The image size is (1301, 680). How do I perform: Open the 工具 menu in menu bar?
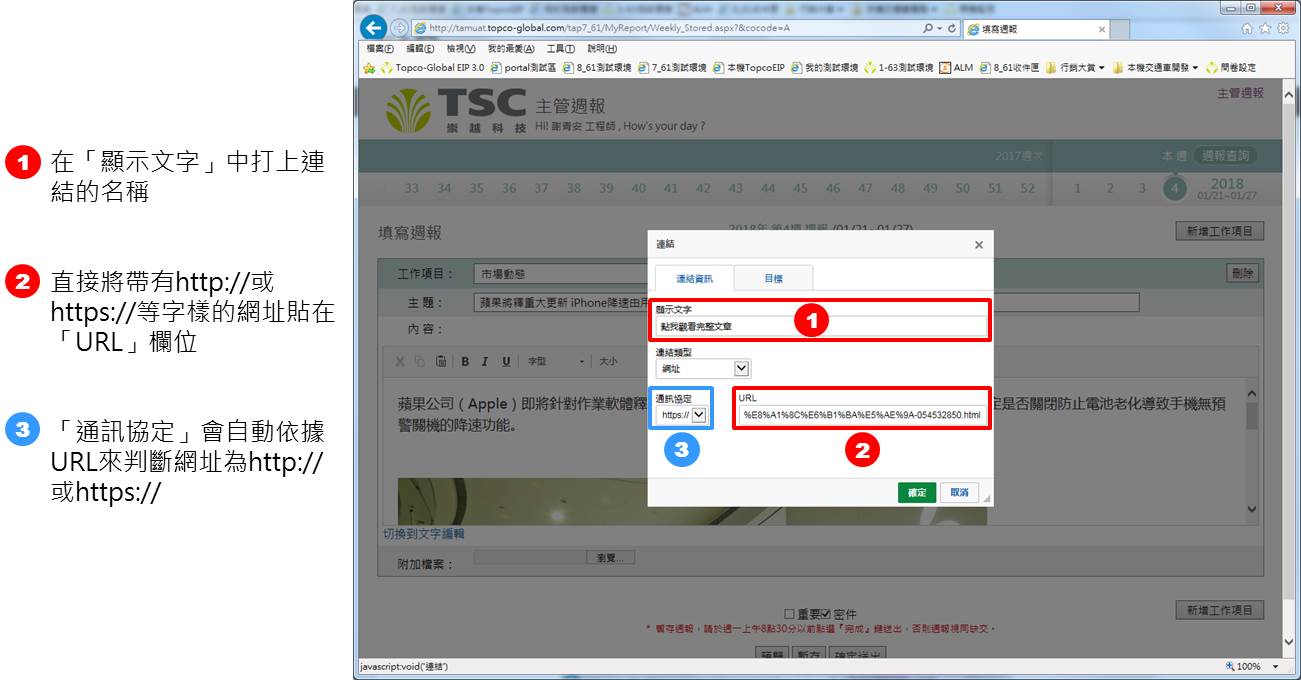click(560, 48)
